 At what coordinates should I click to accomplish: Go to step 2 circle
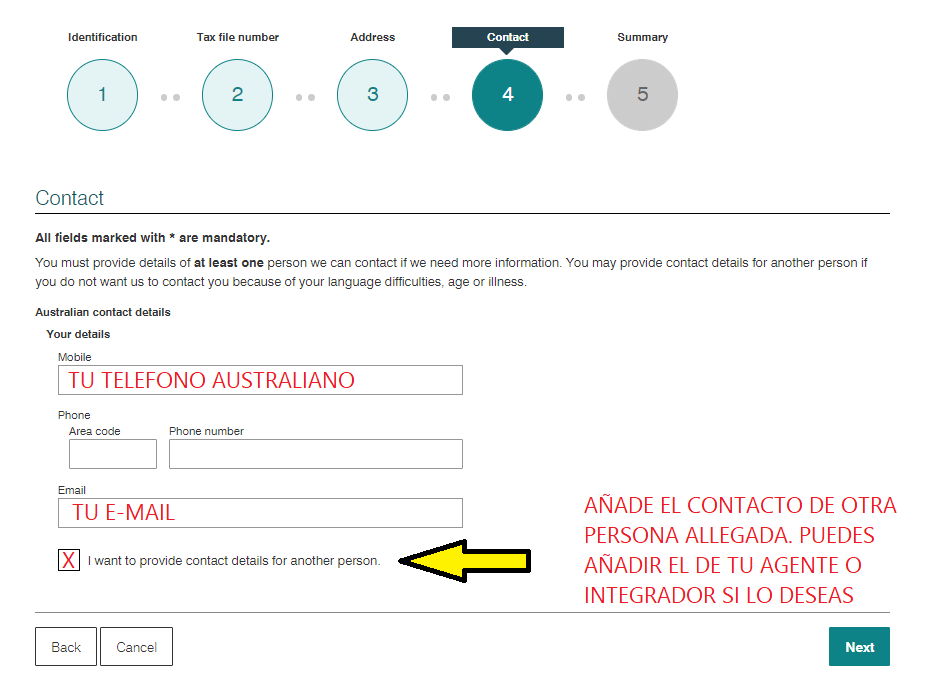[237, 95]
